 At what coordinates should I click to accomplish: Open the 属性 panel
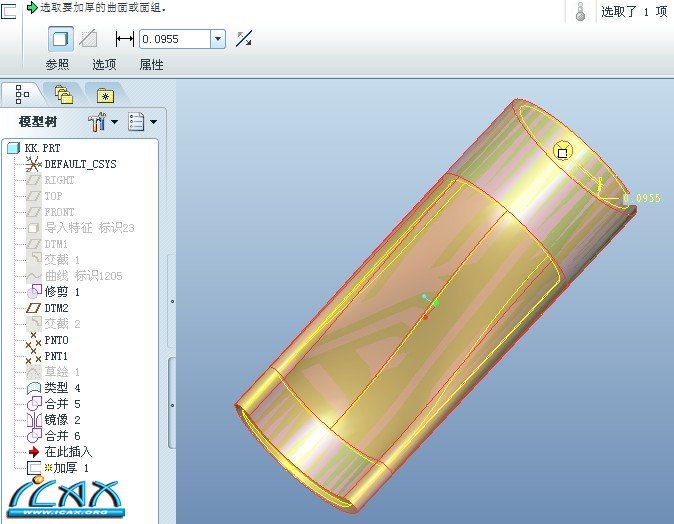point(151,65)
